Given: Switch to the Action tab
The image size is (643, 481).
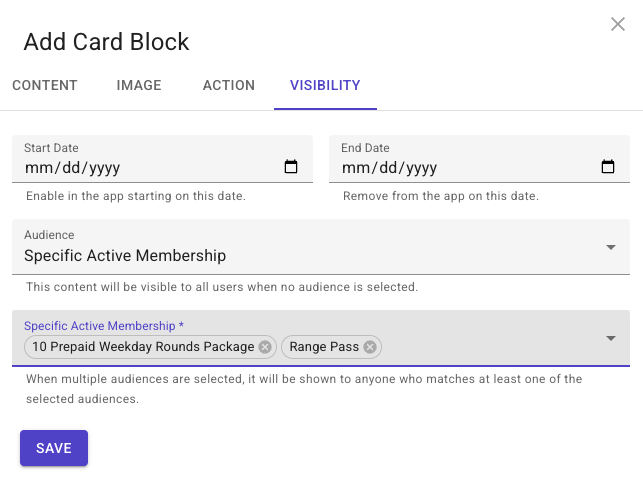Looking at the screenshot, I should pyautogui.click(x=229, y=85).
